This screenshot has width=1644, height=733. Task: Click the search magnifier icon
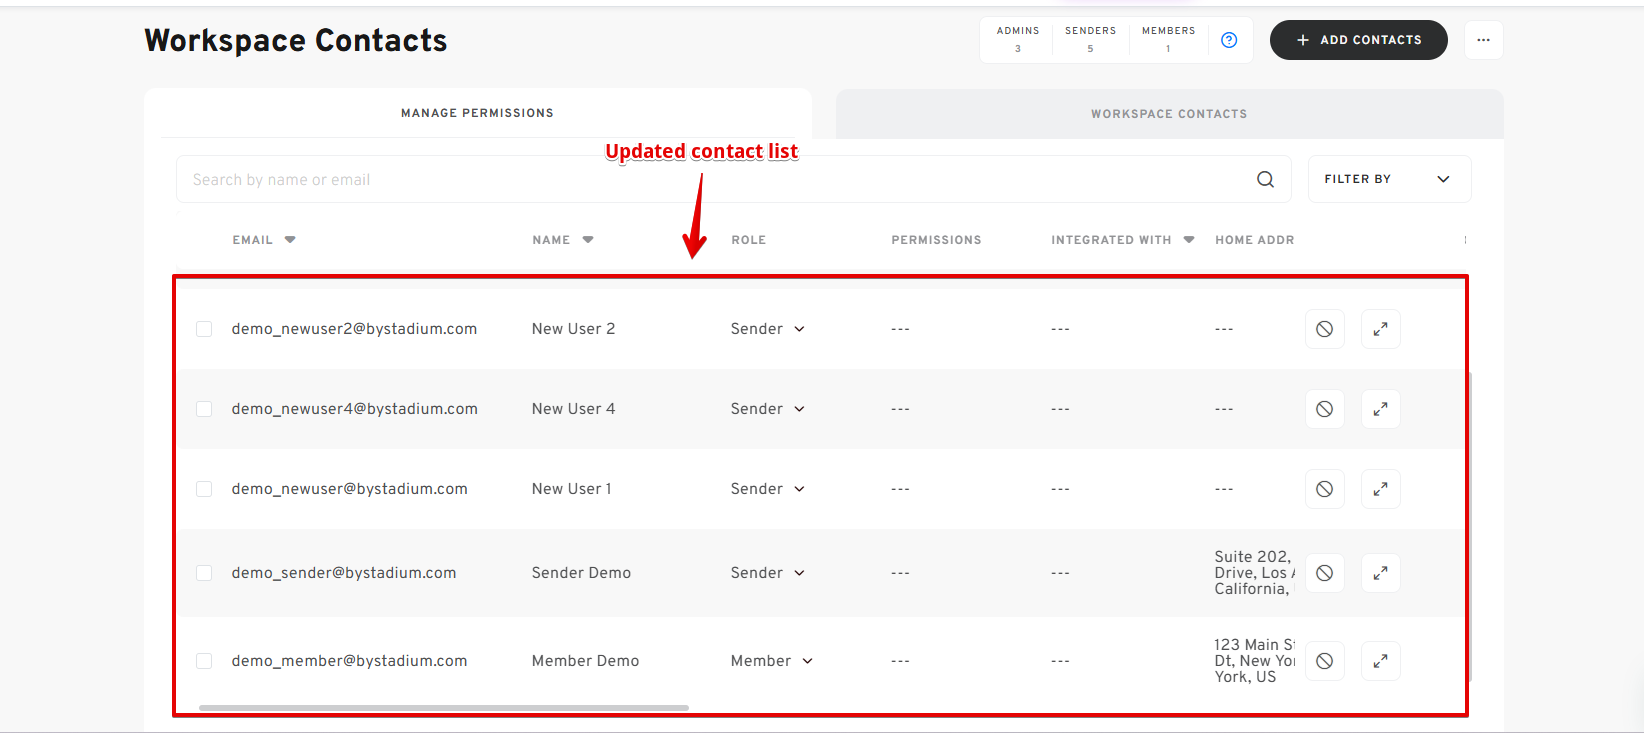coord(1265,179)
